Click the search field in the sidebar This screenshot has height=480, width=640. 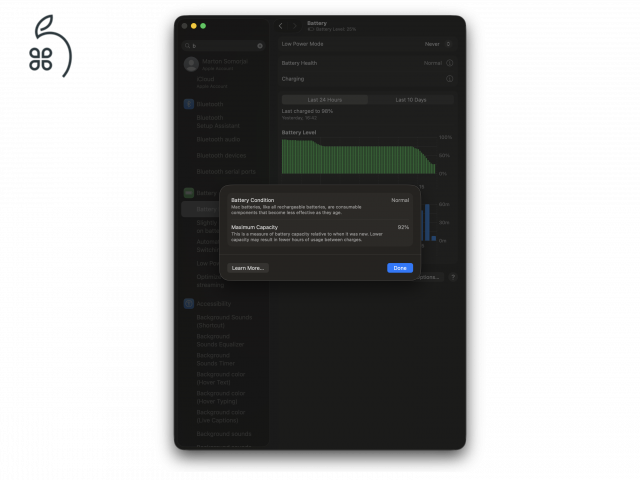[x=223, y=46]
